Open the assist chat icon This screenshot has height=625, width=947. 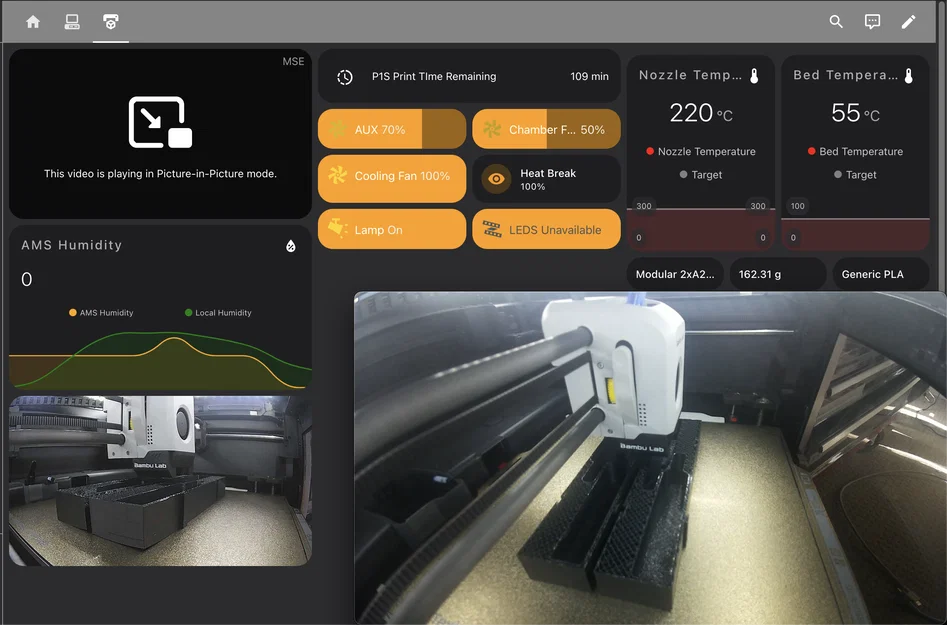872,22
